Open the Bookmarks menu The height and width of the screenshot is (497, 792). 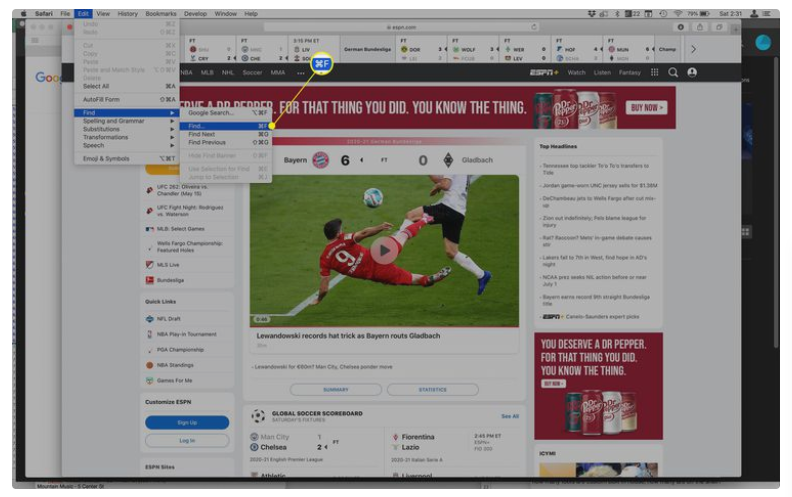(161, 14)
